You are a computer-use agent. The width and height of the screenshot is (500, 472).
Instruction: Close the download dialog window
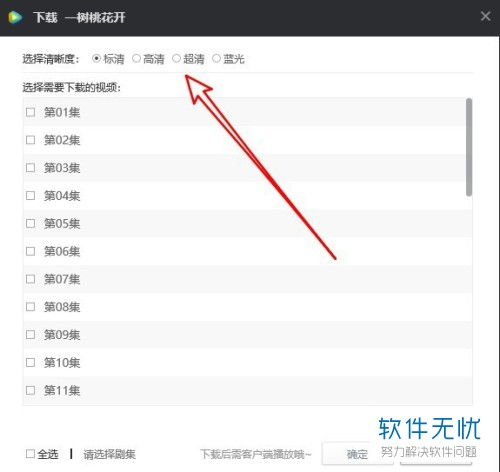tap(486, 16)
